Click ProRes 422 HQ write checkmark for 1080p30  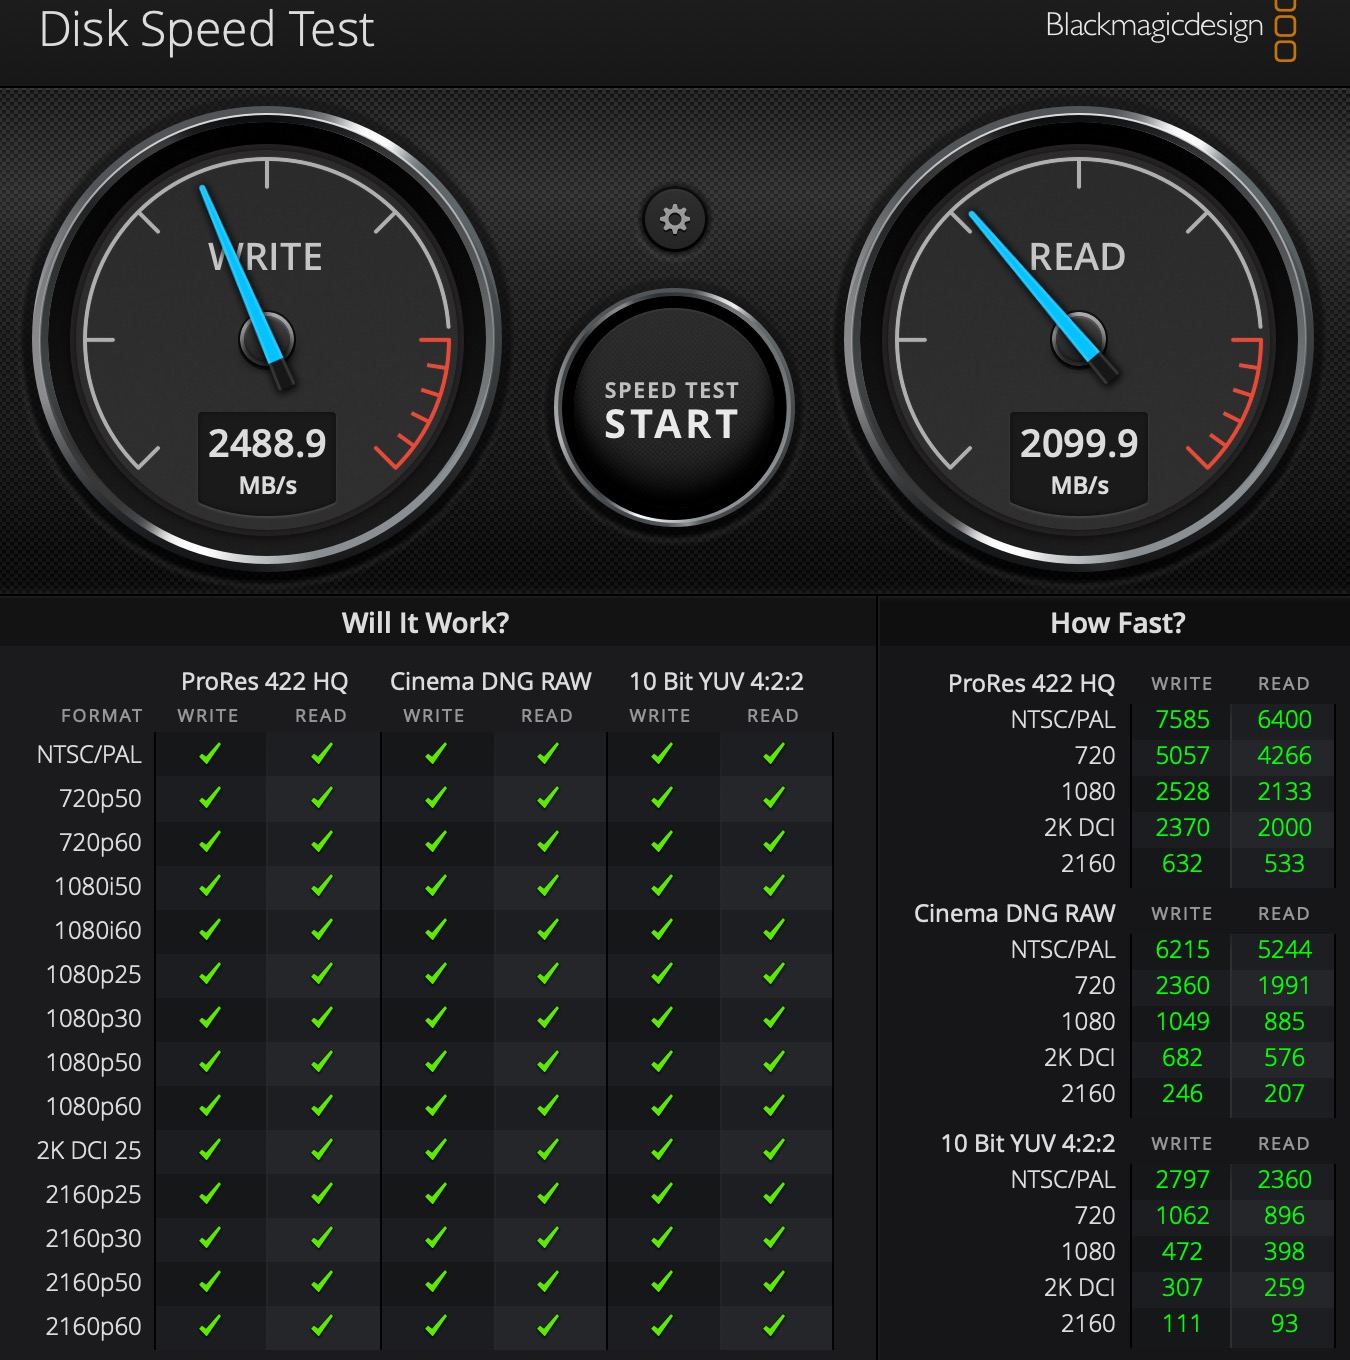coord(210,1018)
